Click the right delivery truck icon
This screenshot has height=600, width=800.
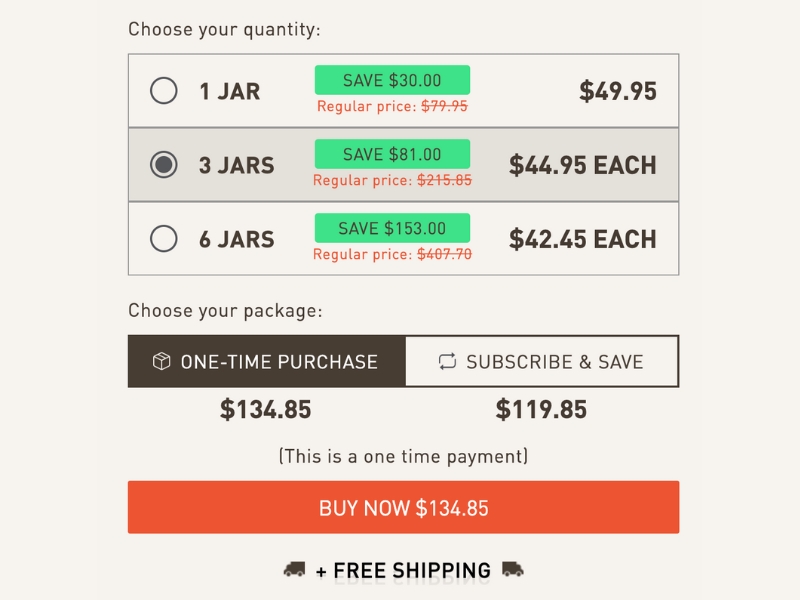pos(513,569)
